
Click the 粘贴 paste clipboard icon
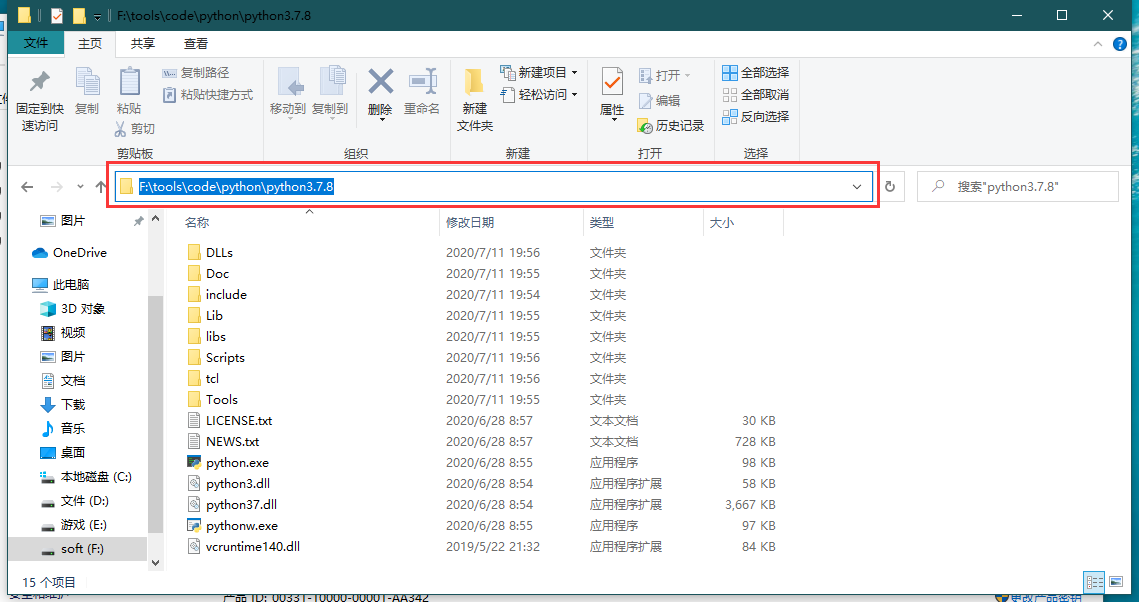[x=129, y=81]
